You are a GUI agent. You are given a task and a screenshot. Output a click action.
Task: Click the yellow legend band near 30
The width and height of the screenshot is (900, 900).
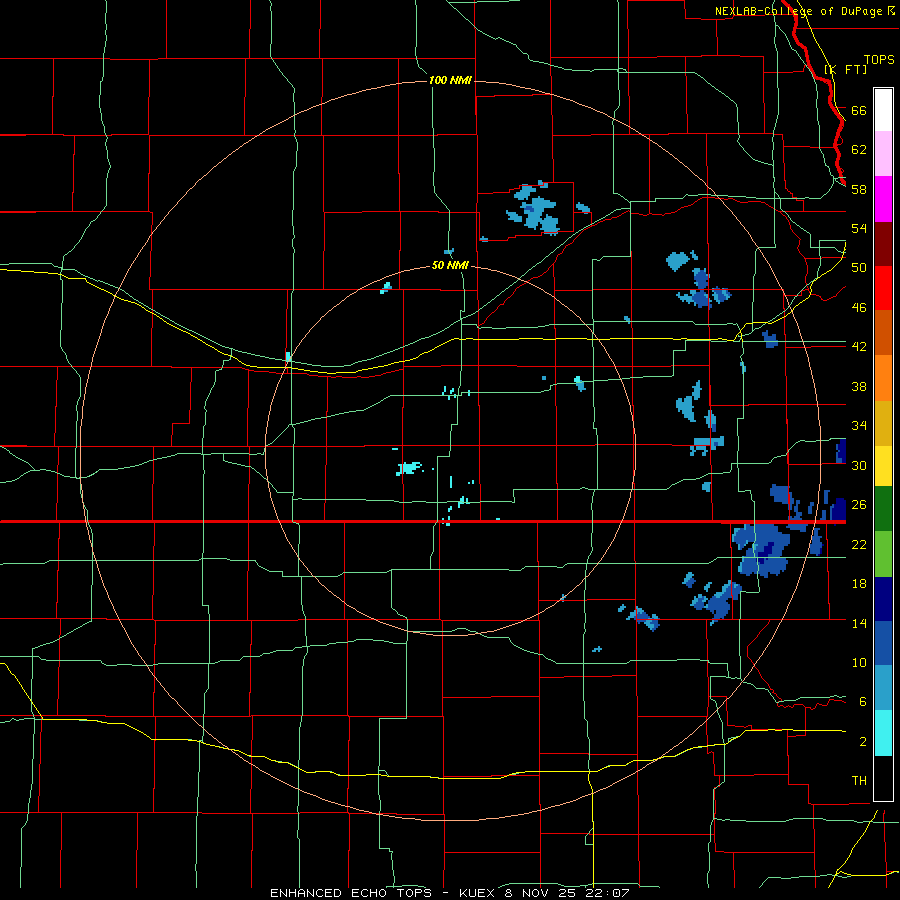coord(883,466)
